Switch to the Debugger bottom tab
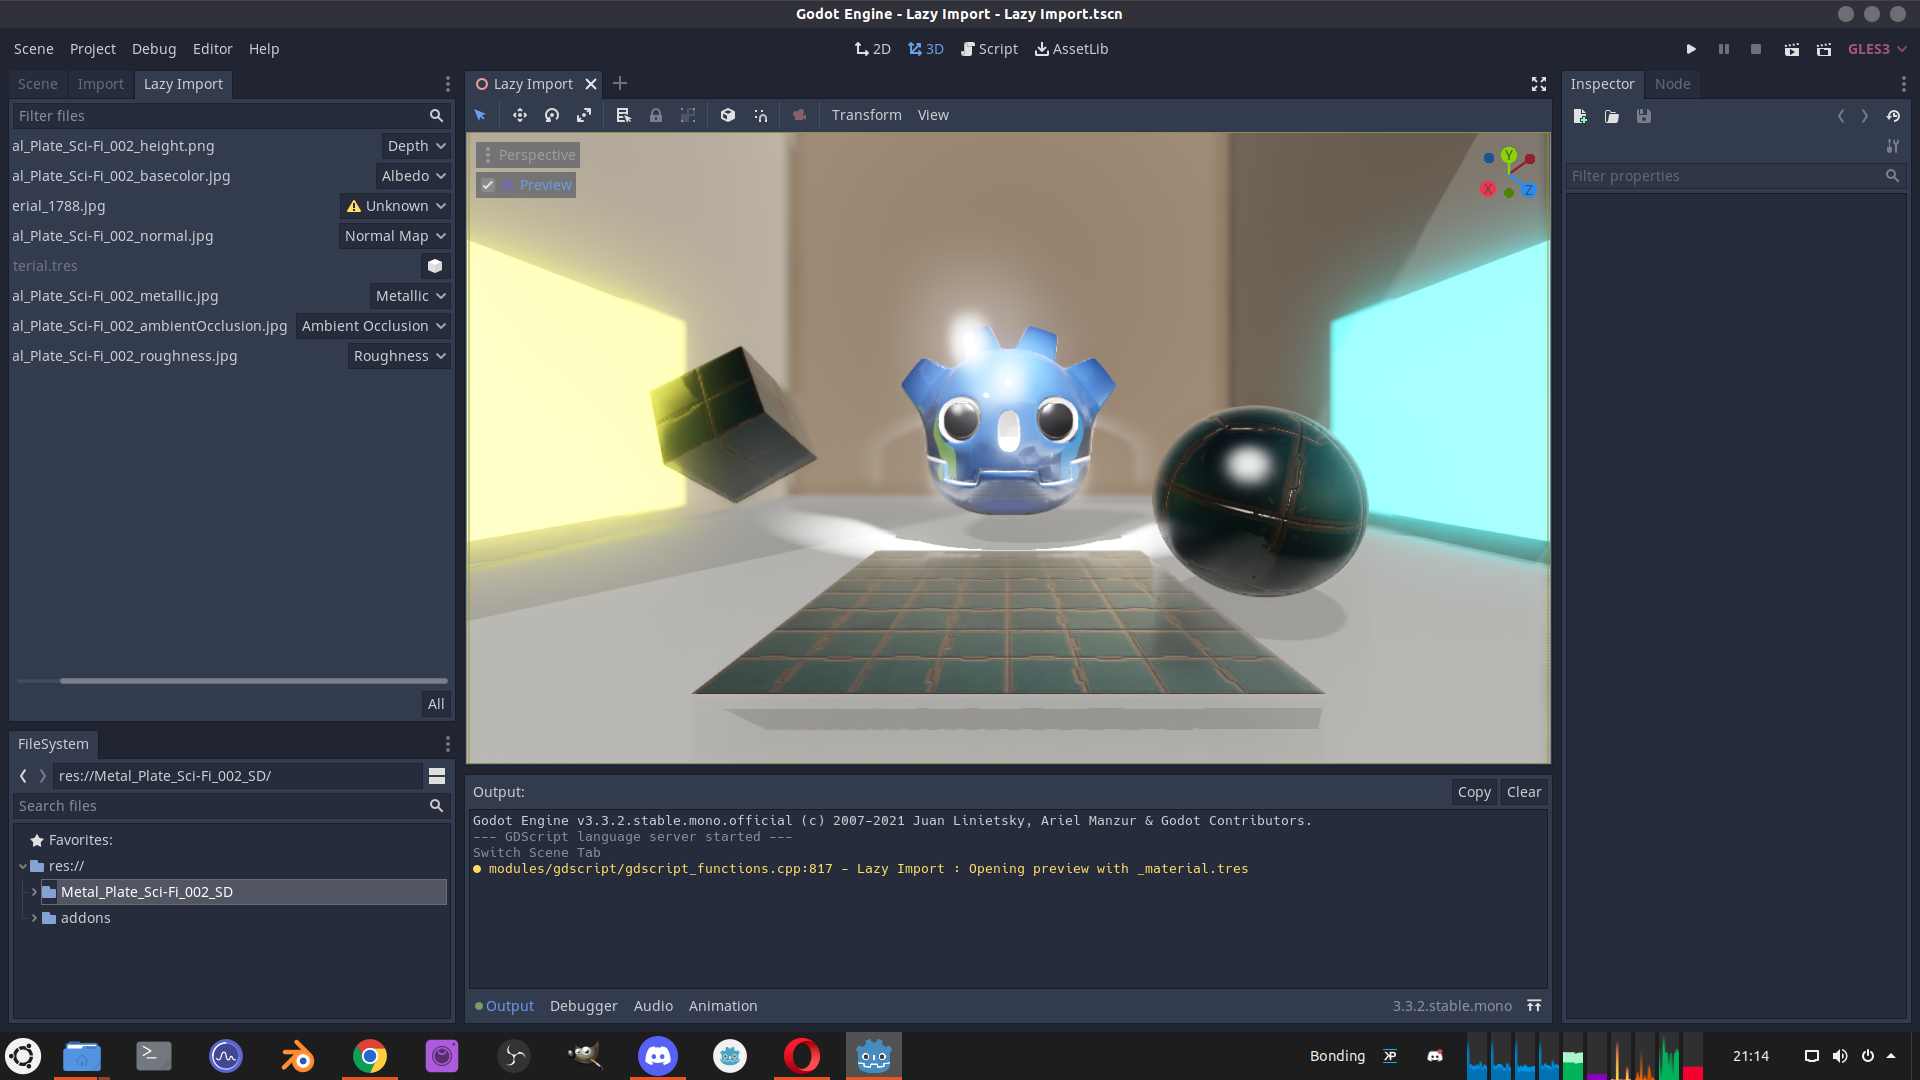 click(583, 1006)
